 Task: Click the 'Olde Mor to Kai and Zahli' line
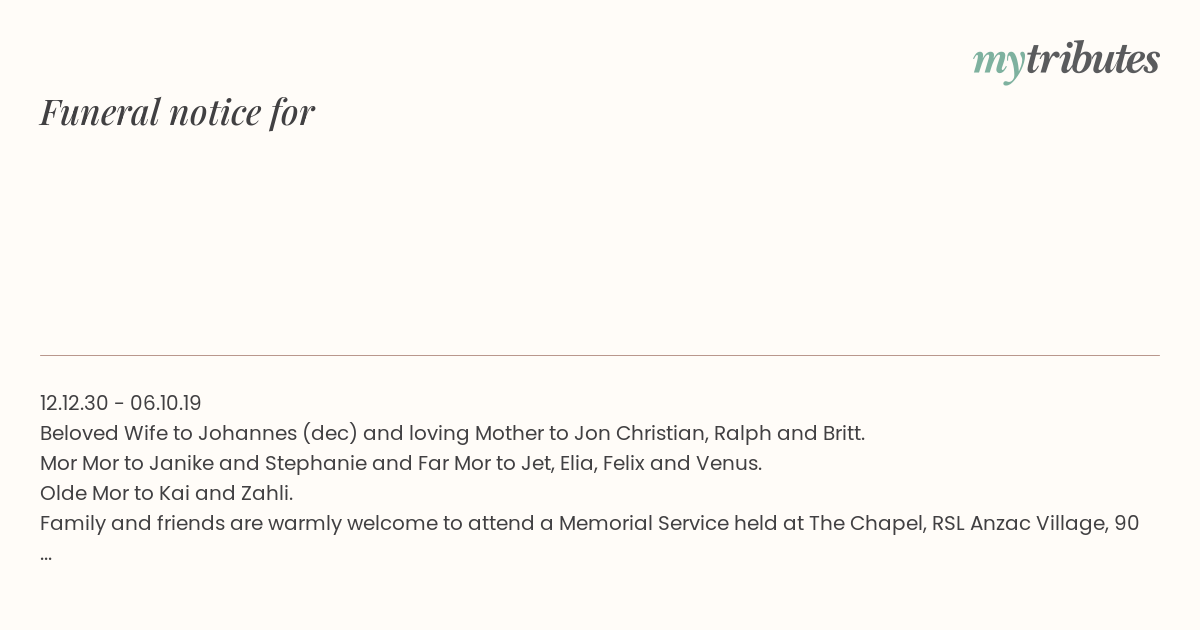coord(166,493)
